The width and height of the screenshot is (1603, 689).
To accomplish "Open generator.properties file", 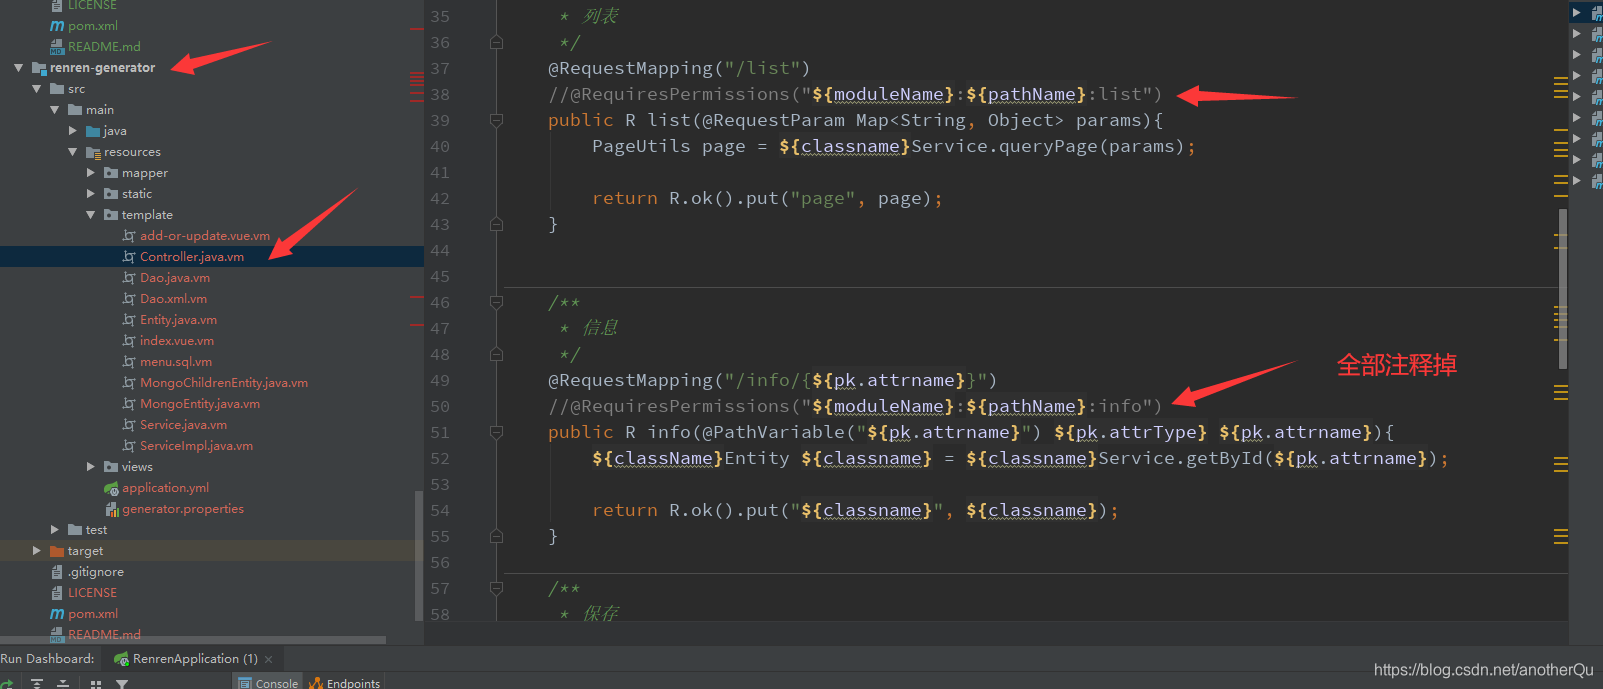I will (x=183, y=509).
